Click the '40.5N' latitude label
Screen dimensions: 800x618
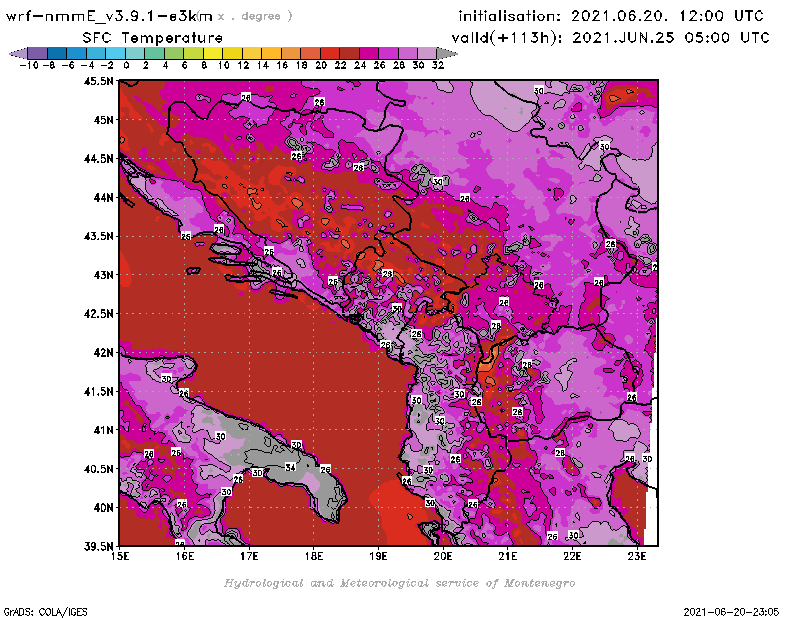tap(98, 469)
